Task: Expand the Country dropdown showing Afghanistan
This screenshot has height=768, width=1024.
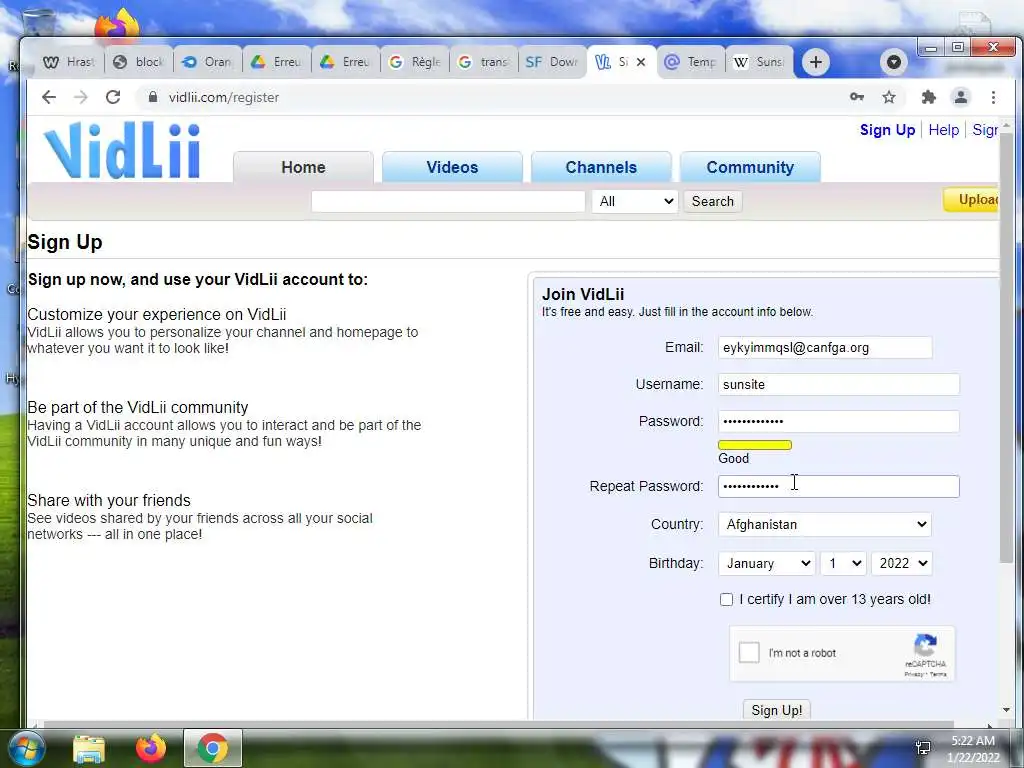Action: tap(825, 524)
